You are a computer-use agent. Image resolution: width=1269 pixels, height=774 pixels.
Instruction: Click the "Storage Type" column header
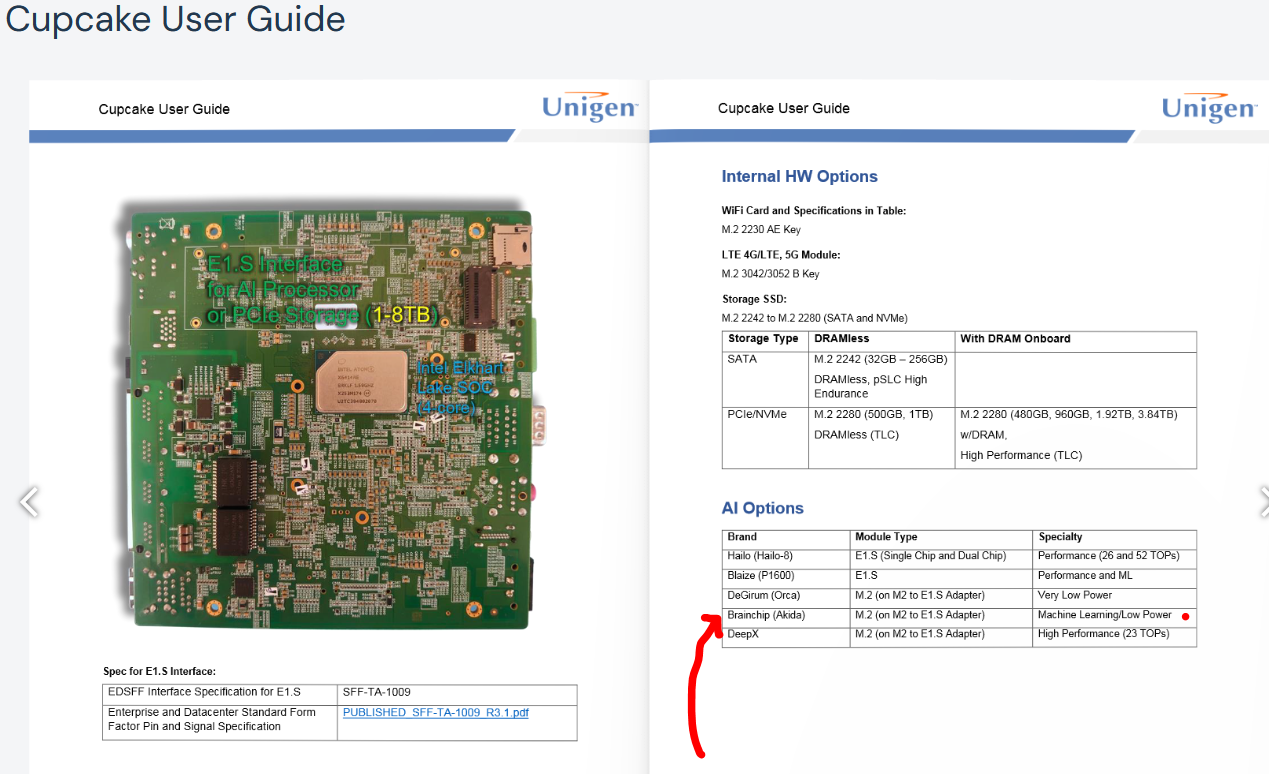pyautogui.click(x=763, y=339)
